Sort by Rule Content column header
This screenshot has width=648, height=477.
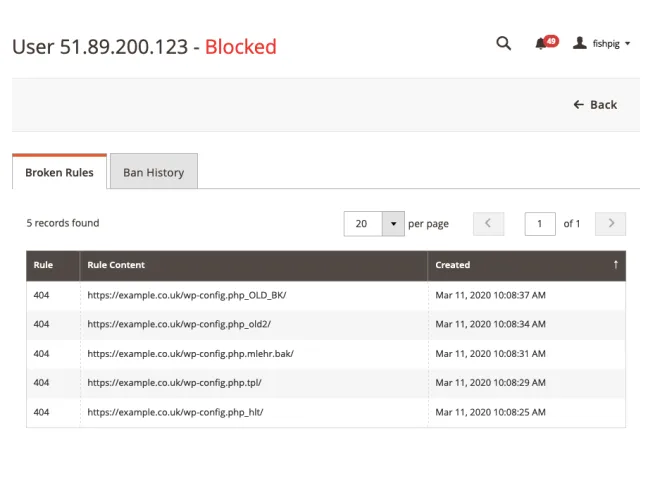click(x=116, y=265)
